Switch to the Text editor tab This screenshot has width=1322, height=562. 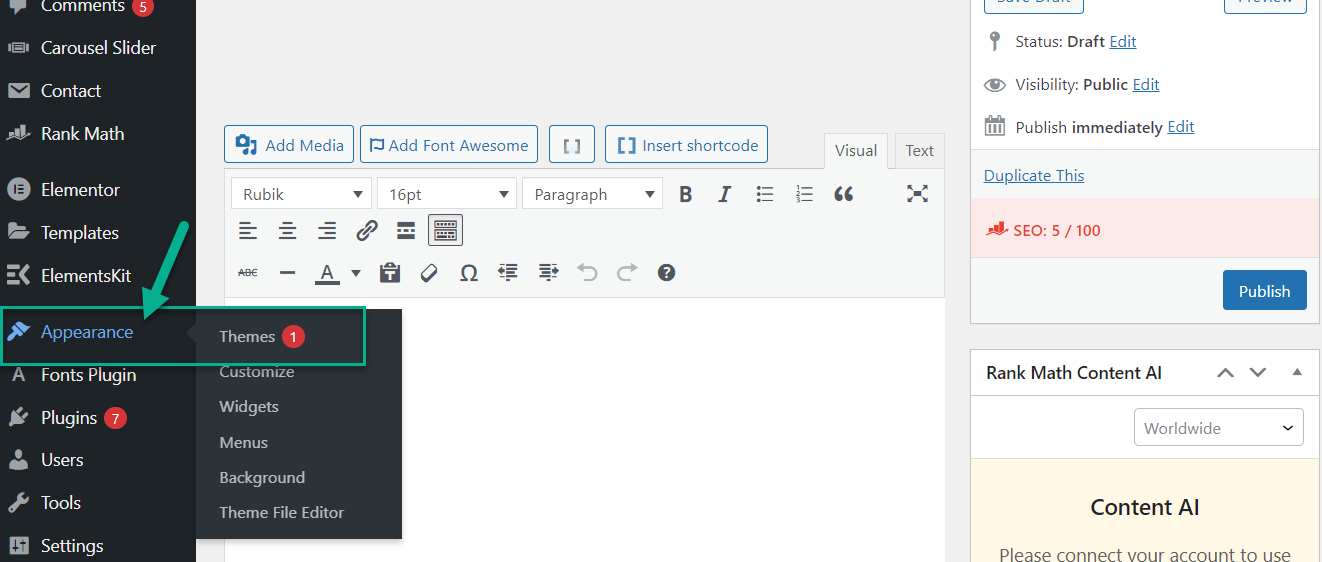click(919, 150)
